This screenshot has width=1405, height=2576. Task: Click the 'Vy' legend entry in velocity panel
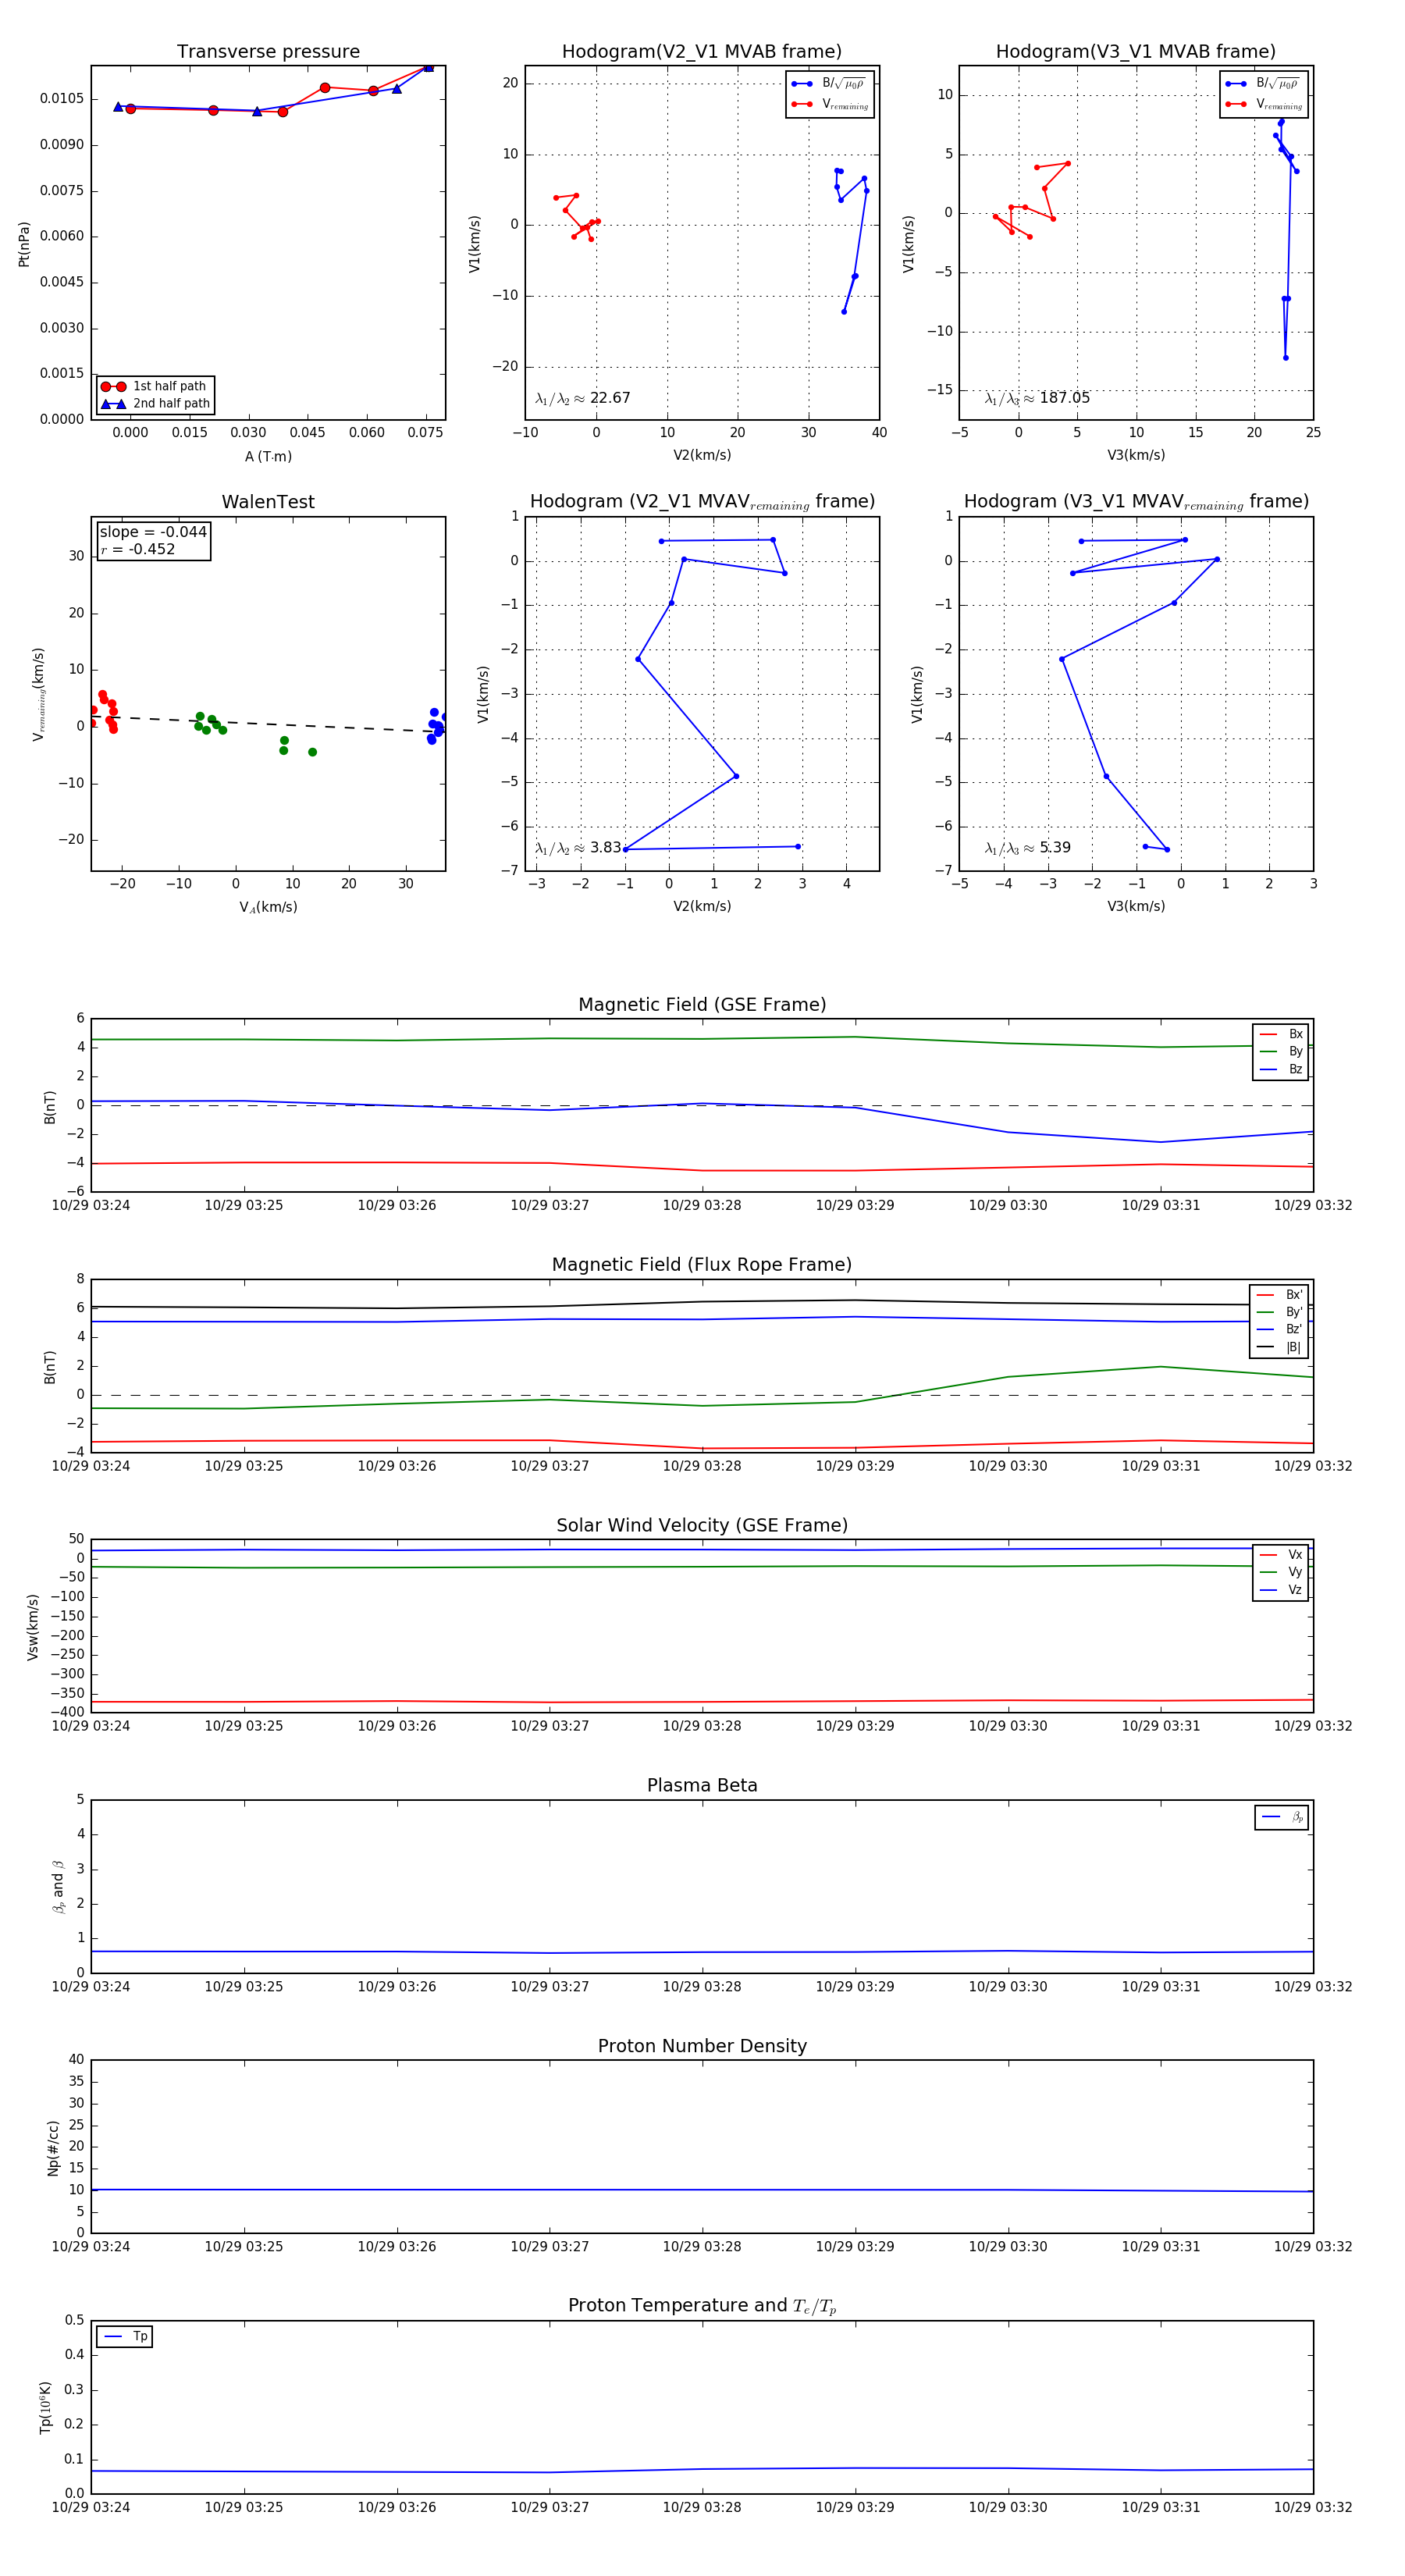coord(1281,1572)
